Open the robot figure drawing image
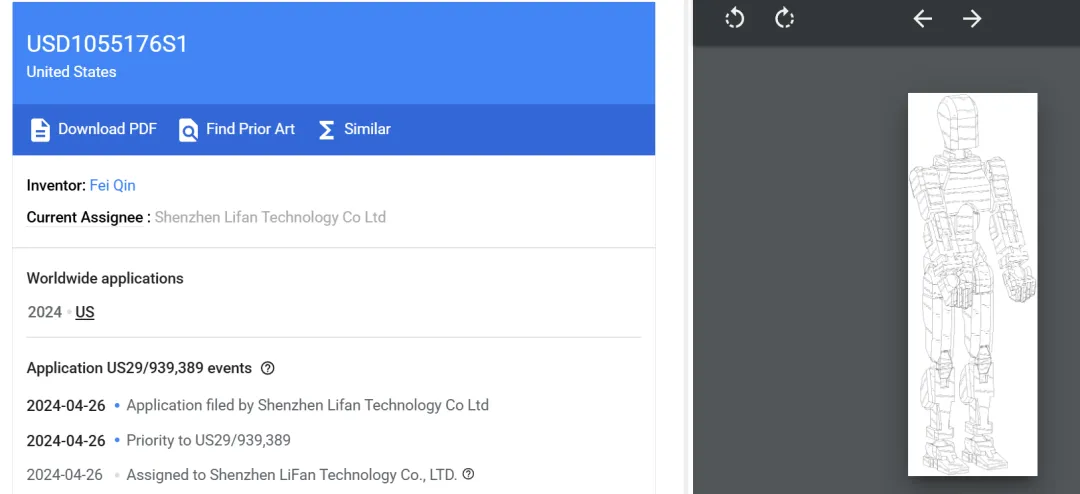 point(973,284)
